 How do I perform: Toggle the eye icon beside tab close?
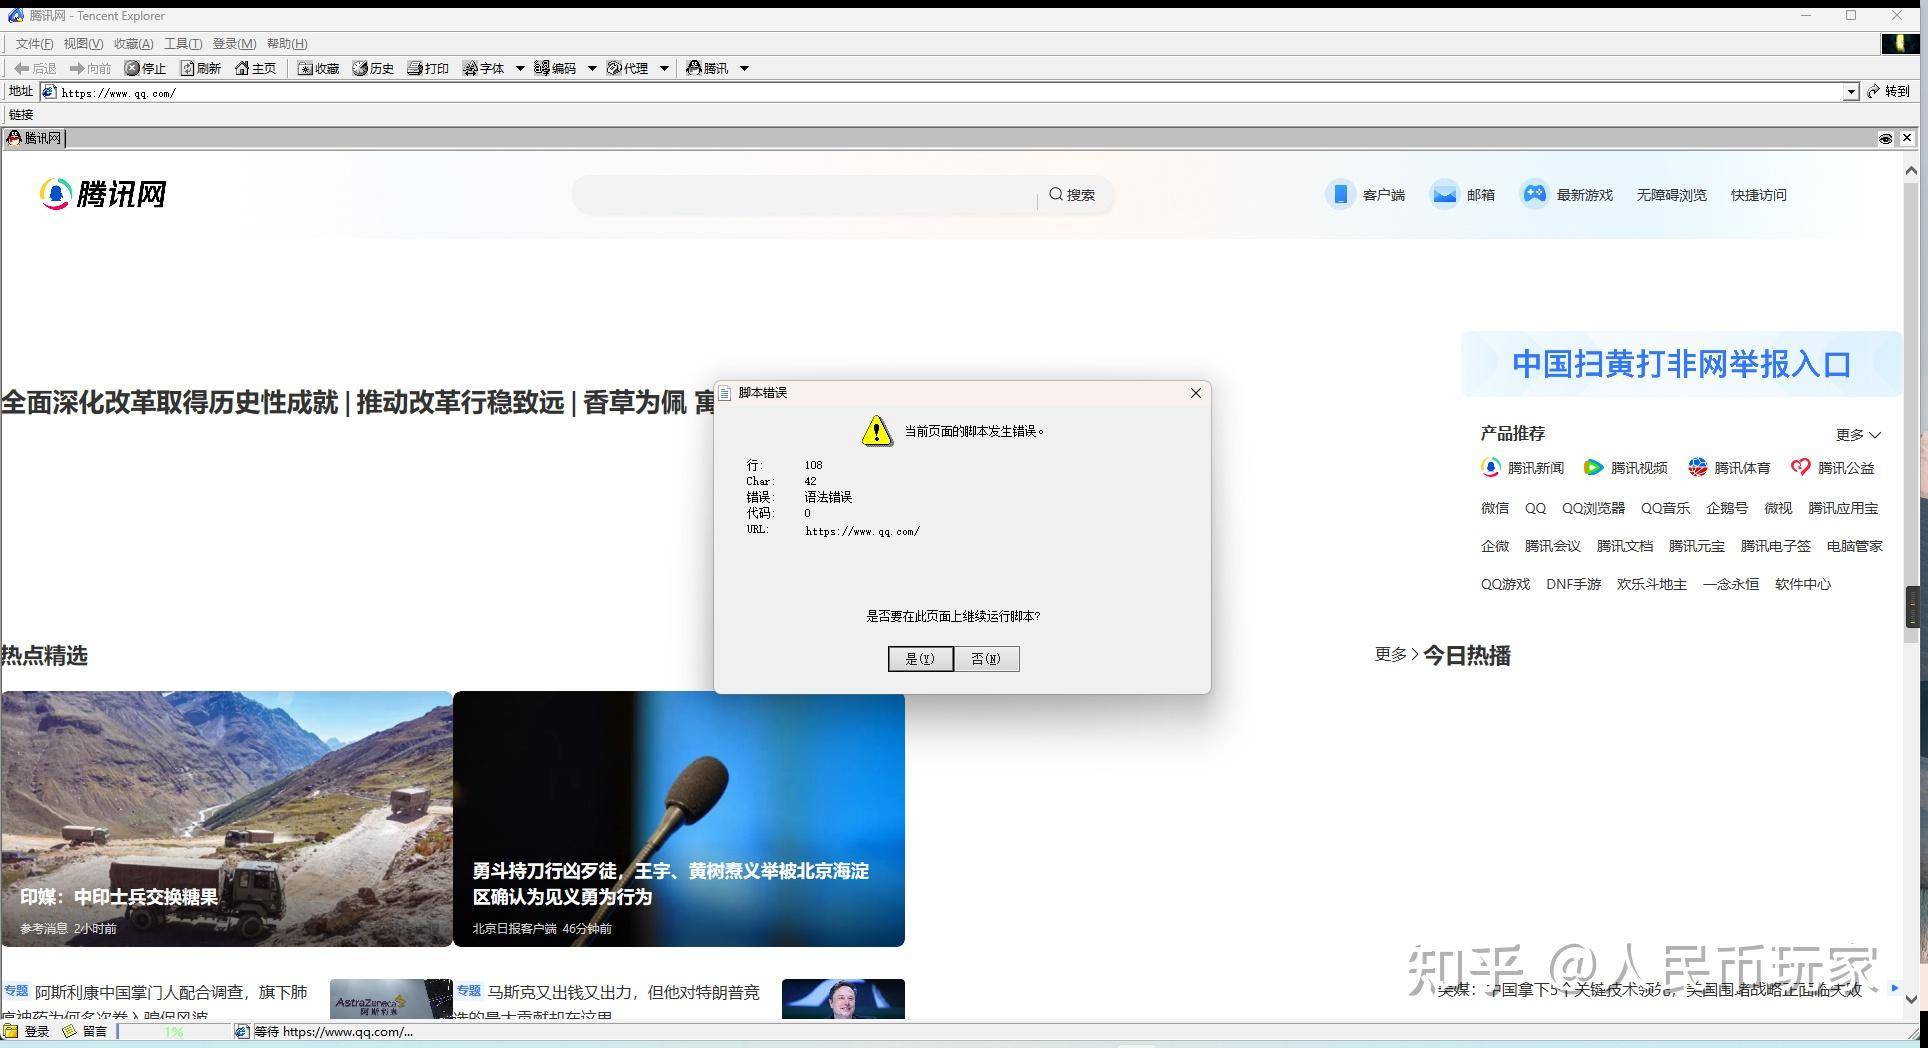1886,138
